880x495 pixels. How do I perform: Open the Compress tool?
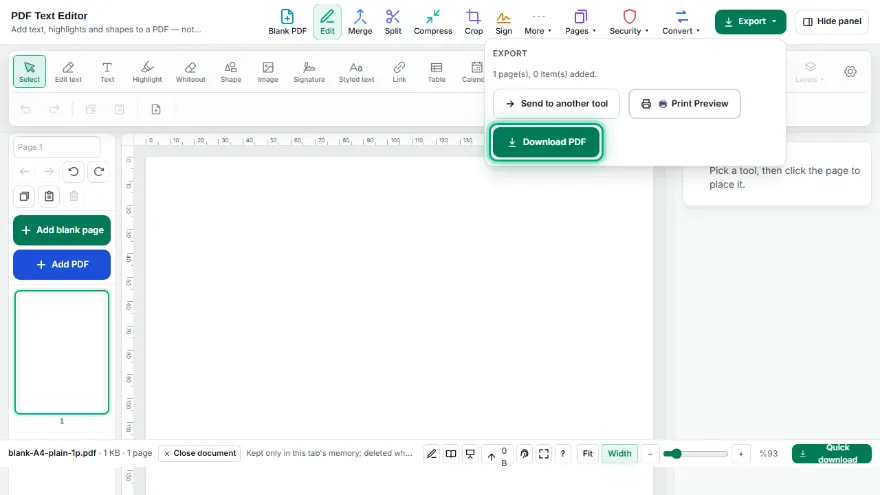(433, 22)
